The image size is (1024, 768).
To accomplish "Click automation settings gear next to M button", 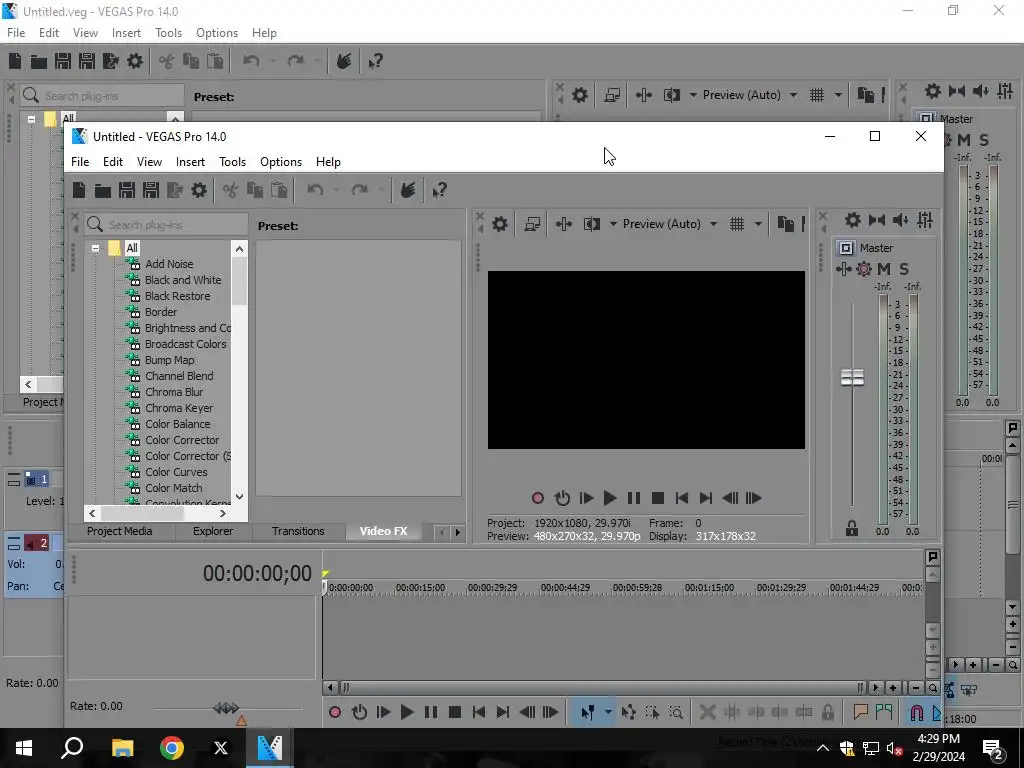I will [x=864, y=269].
